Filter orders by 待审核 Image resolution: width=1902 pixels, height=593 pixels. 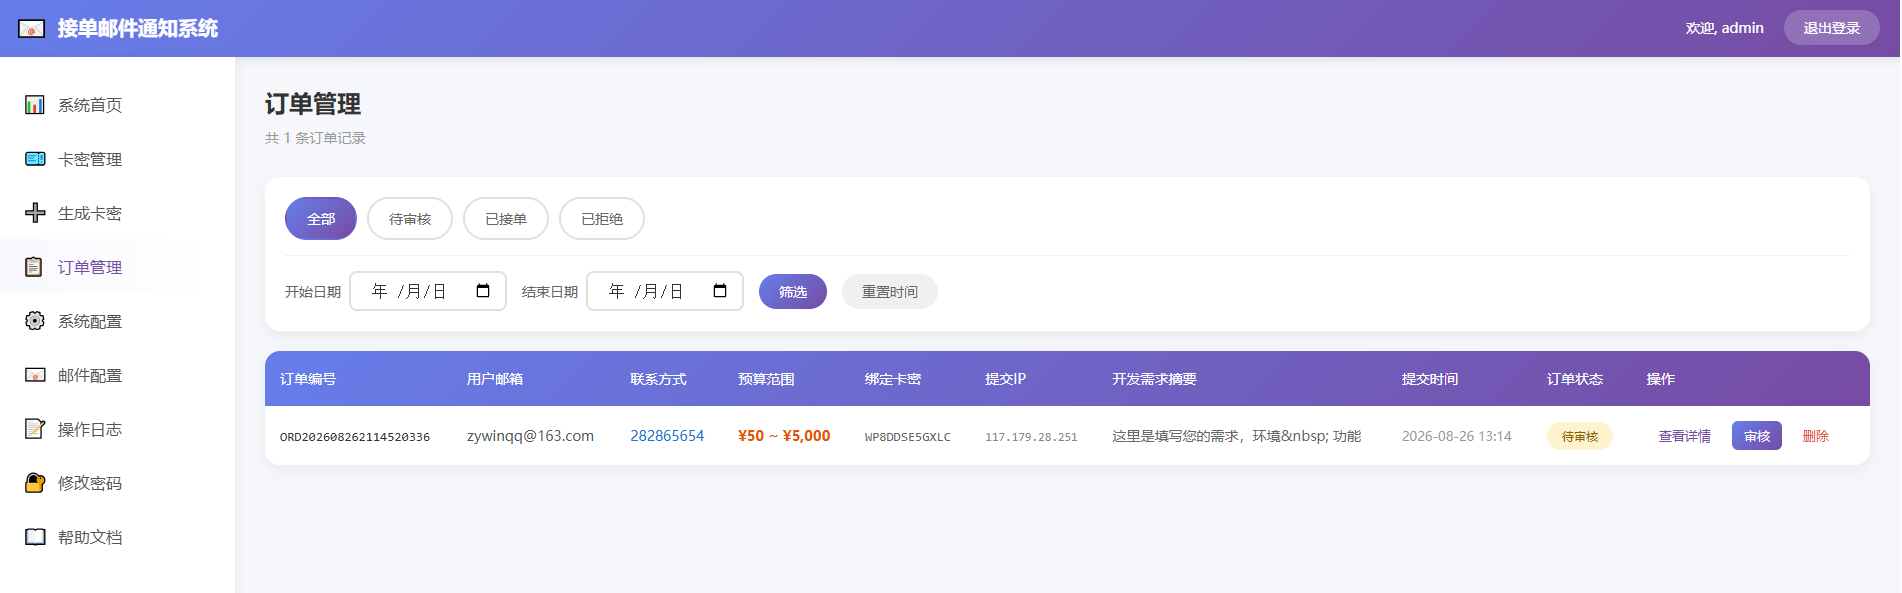pyautogui.click(x=410, y=219)
